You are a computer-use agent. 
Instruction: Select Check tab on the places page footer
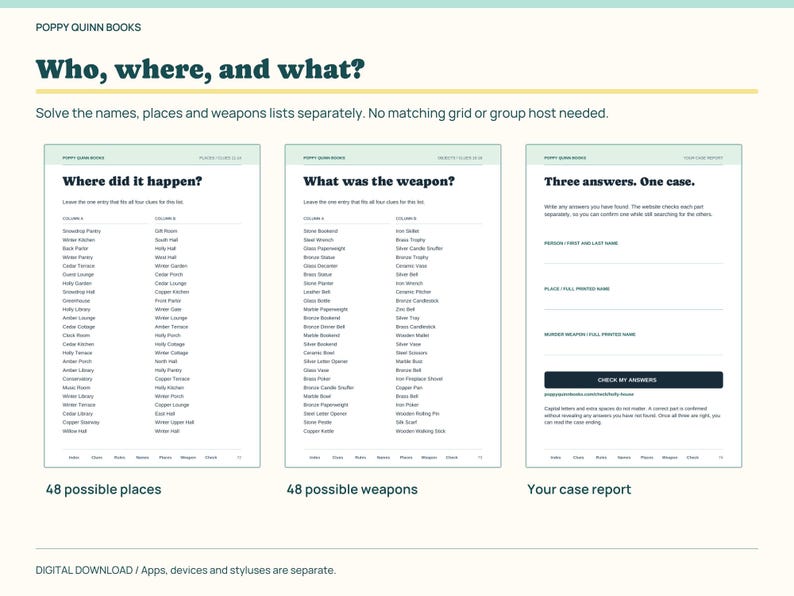coord(211,457)
